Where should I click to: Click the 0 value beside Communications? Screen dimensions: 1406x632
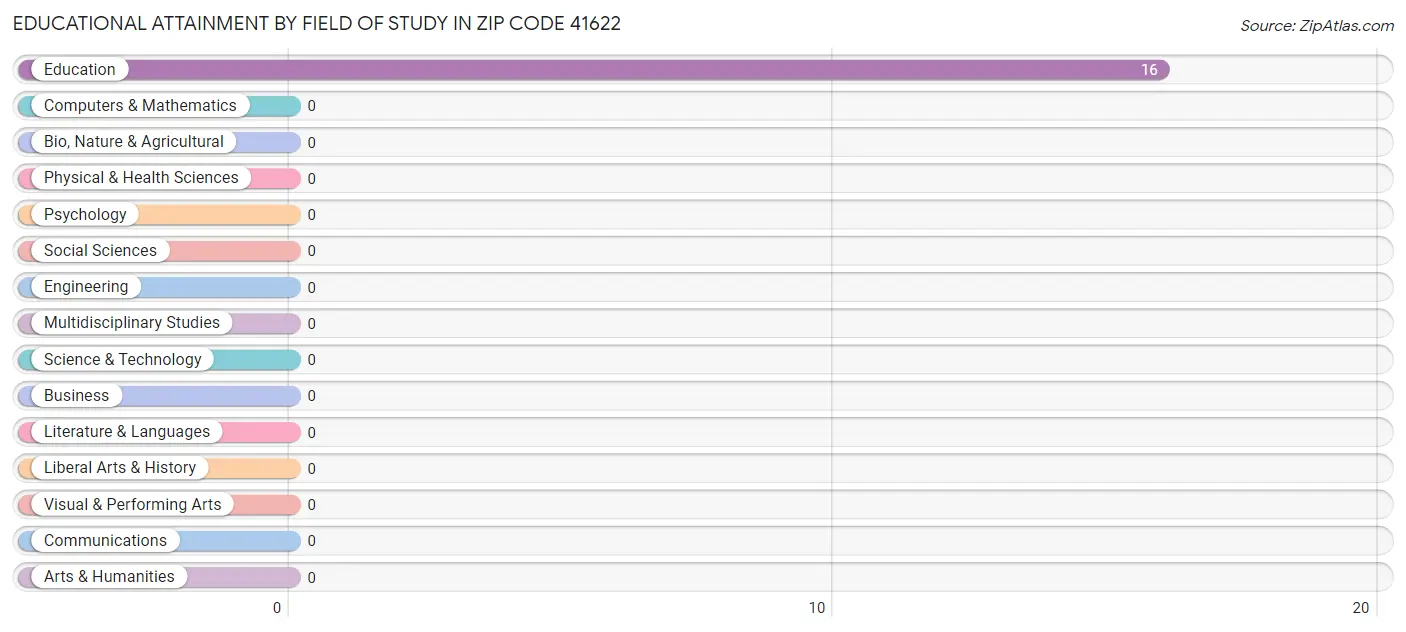click(311, 541)
